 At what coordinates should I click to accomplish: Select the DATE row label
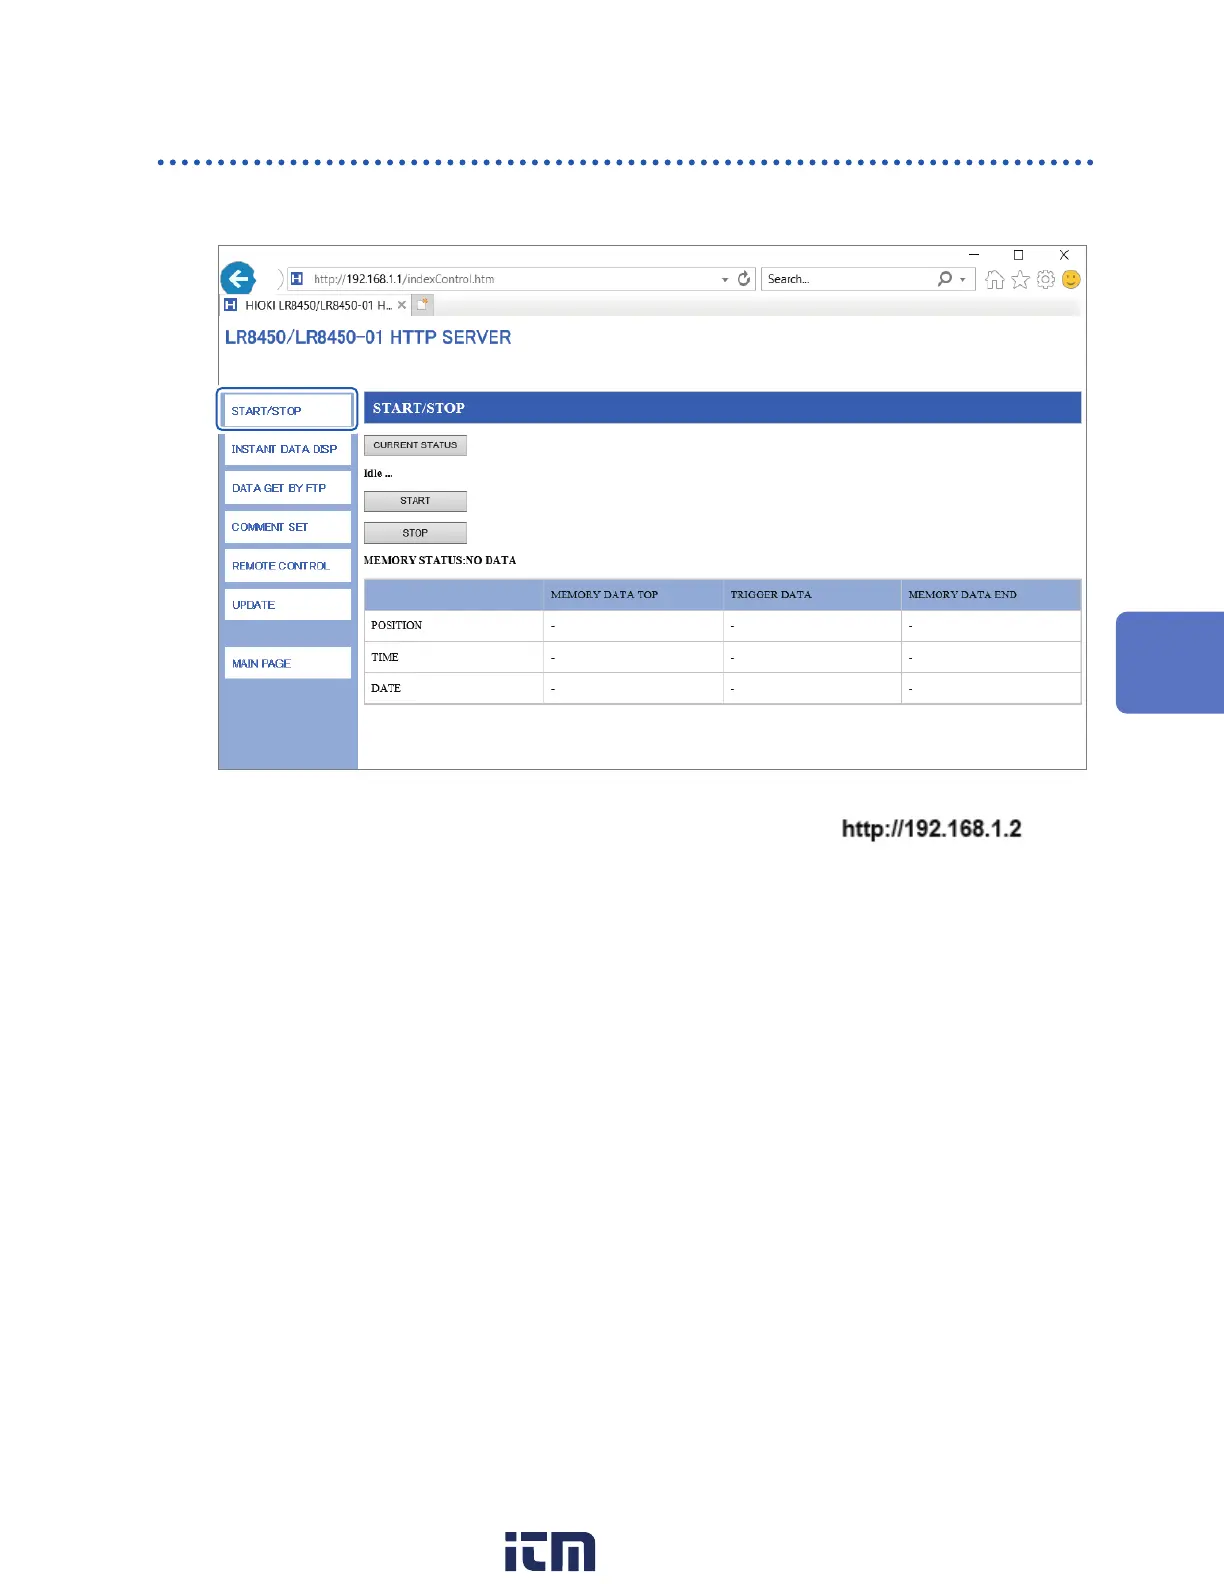[x=386, y=688]
